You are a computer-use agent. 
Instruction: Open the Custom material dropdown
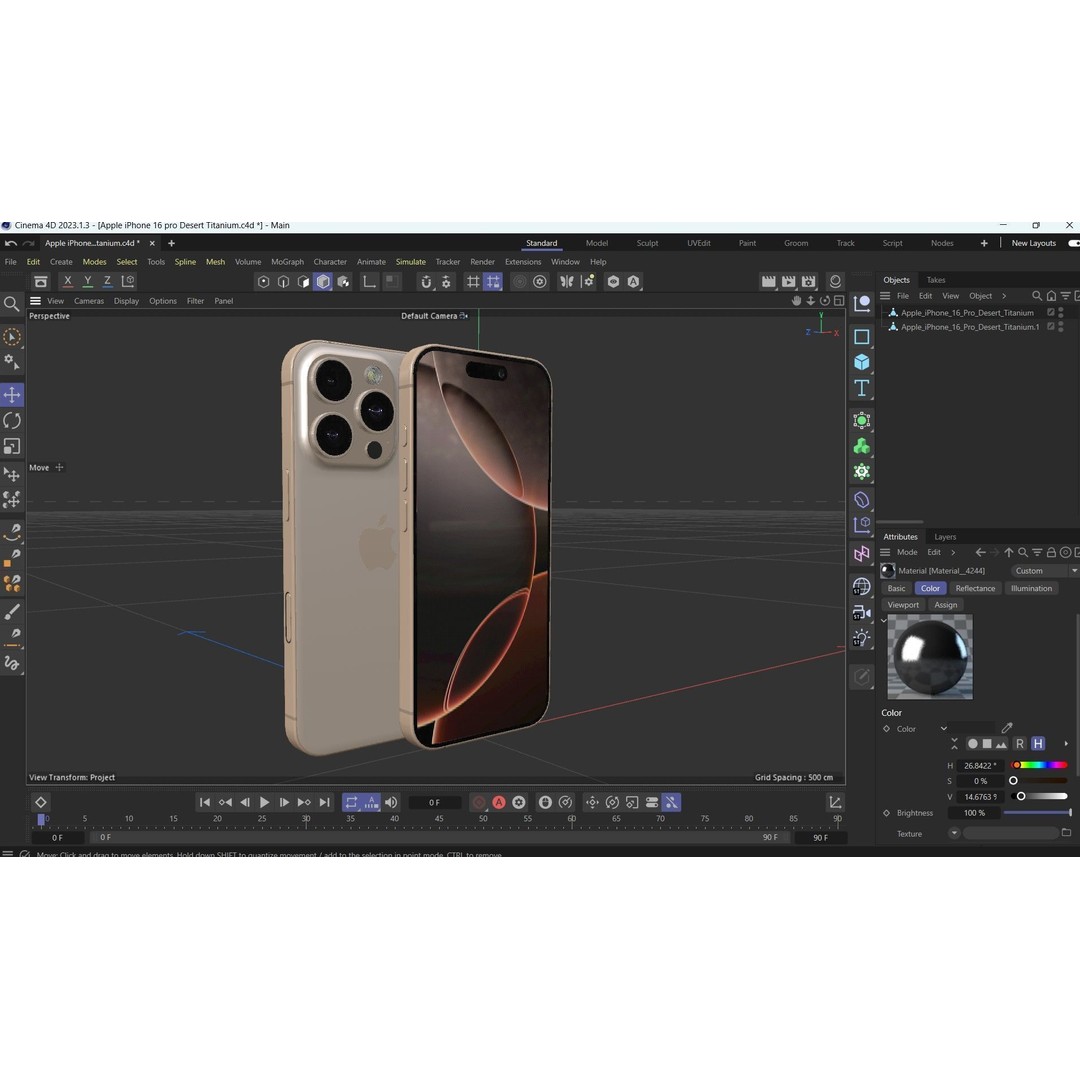click(1044, 570)
